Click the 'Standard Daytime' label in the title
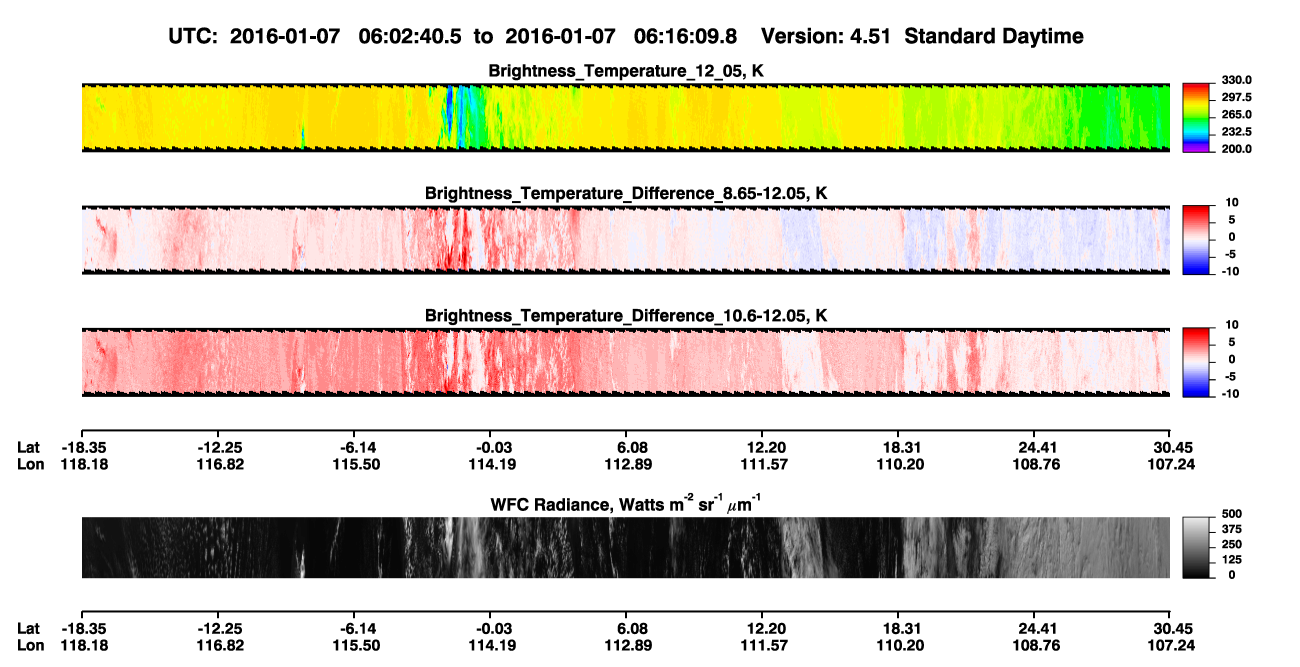Viewport: 1300px width, 667px height. (992, 37)
